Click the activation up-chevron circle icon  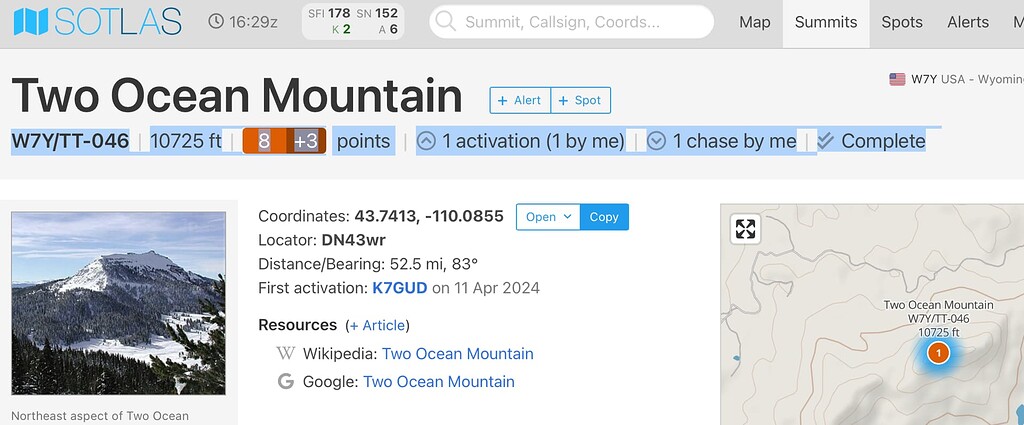tap(426, 141)
